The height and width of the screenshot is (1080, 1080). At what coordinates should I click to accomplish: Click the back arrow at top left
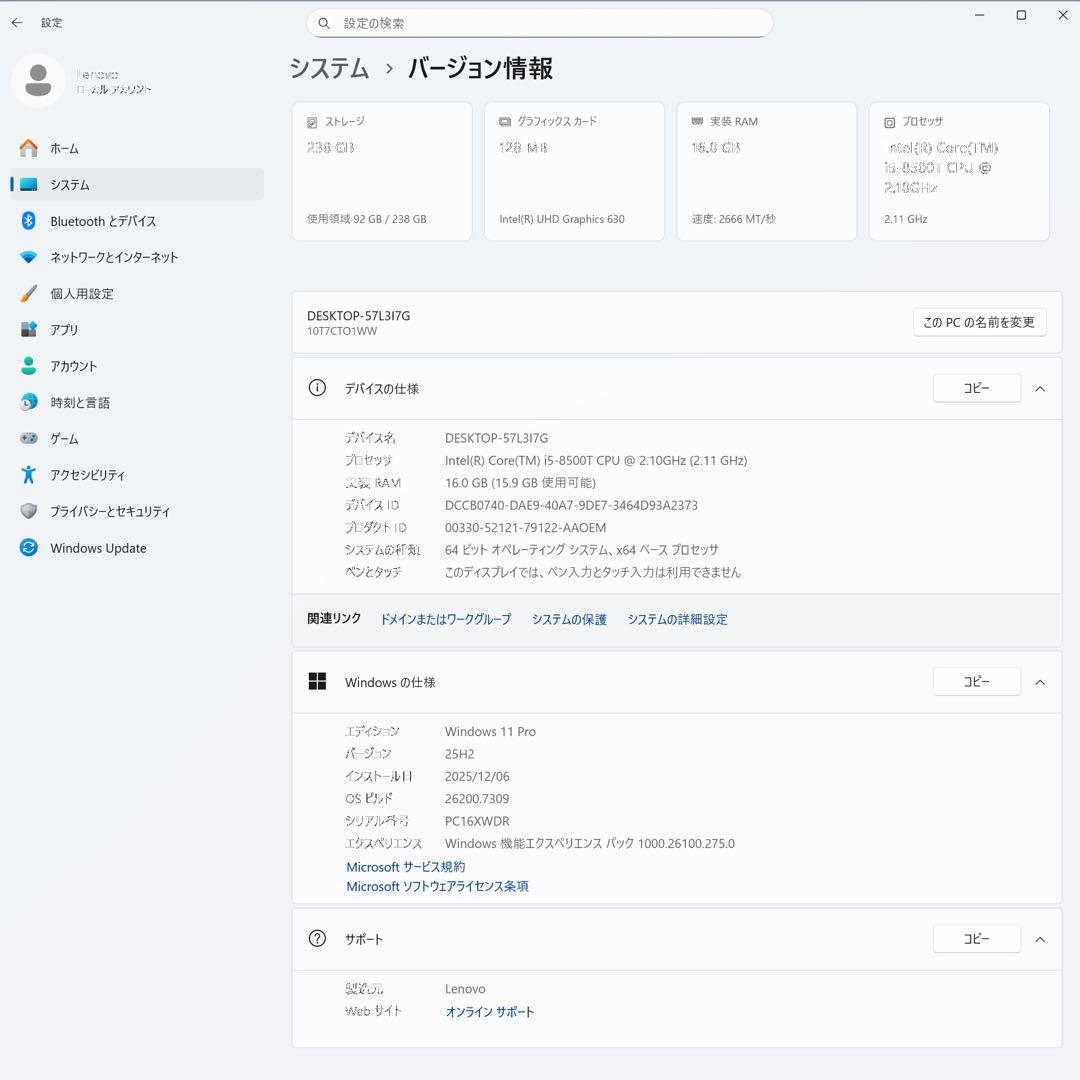click(16, 22)
